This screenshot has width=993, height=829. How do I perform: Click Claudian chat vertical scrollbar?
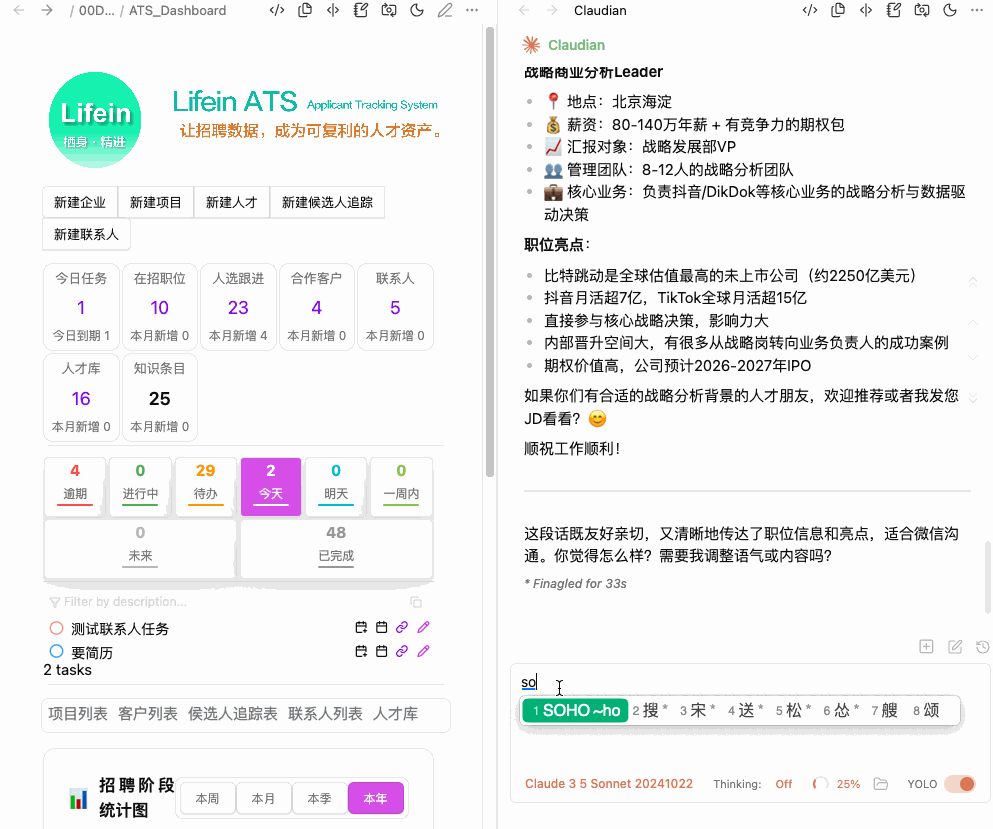988,576
